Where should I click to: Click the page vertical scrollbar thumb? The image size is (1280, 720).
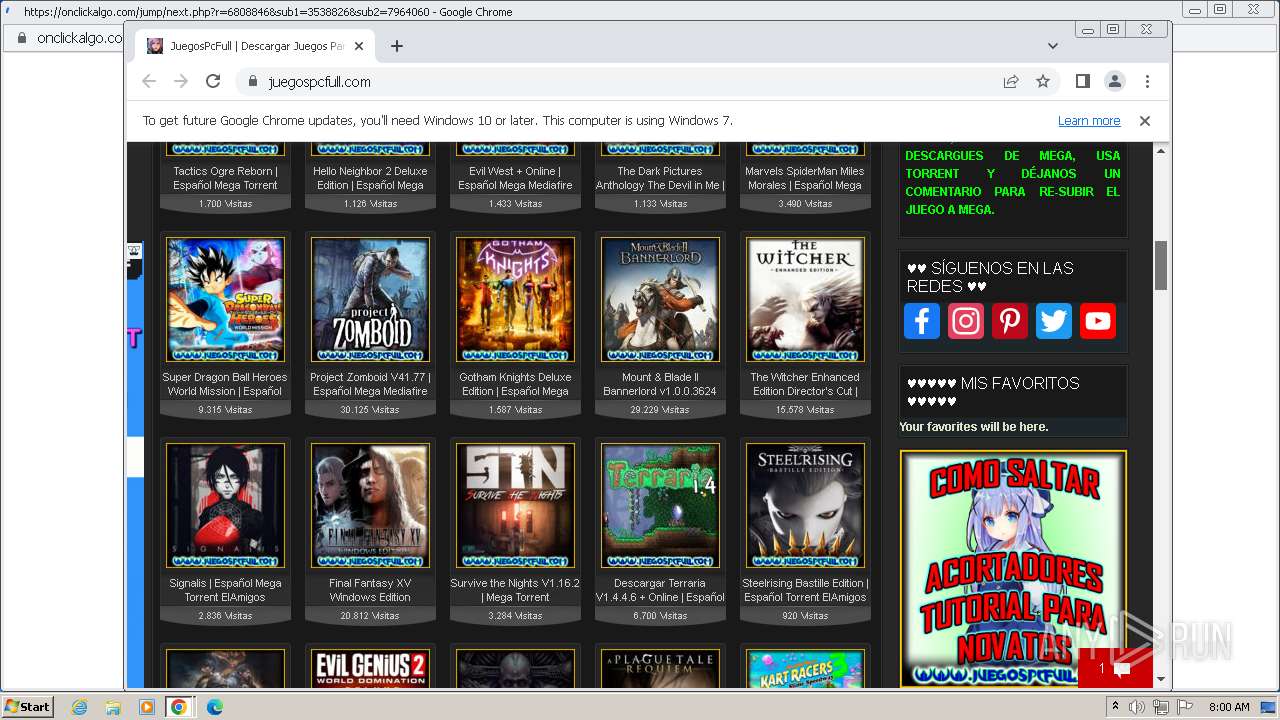pyautogui.click(x=1161, y=265)
